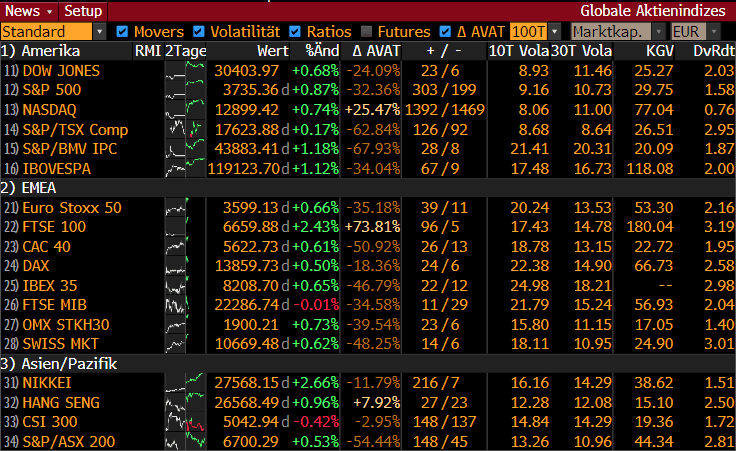This screenshot has width=736, height=451.
Task: Collapse the Amerika section header
Action: 40,51
